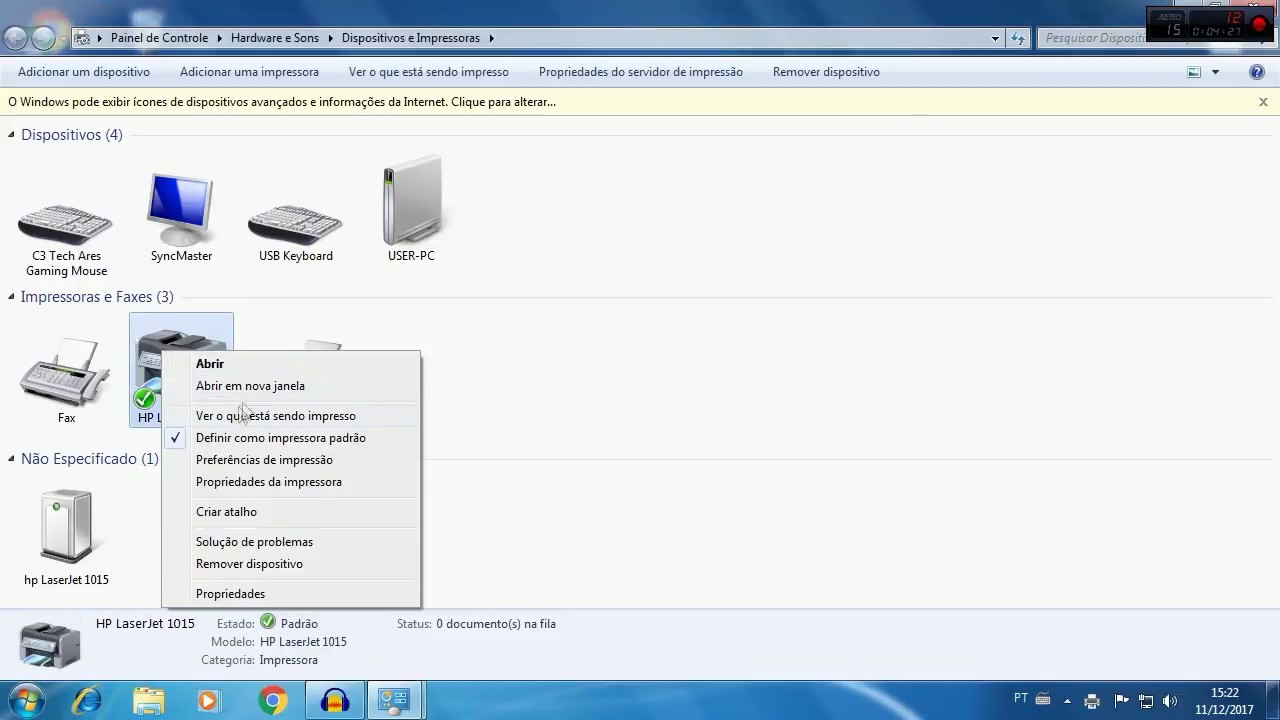This screenshot has height=720, width=1280.
Task: Expand the address bar history dropdown
Action: click(x=995, y=38)
